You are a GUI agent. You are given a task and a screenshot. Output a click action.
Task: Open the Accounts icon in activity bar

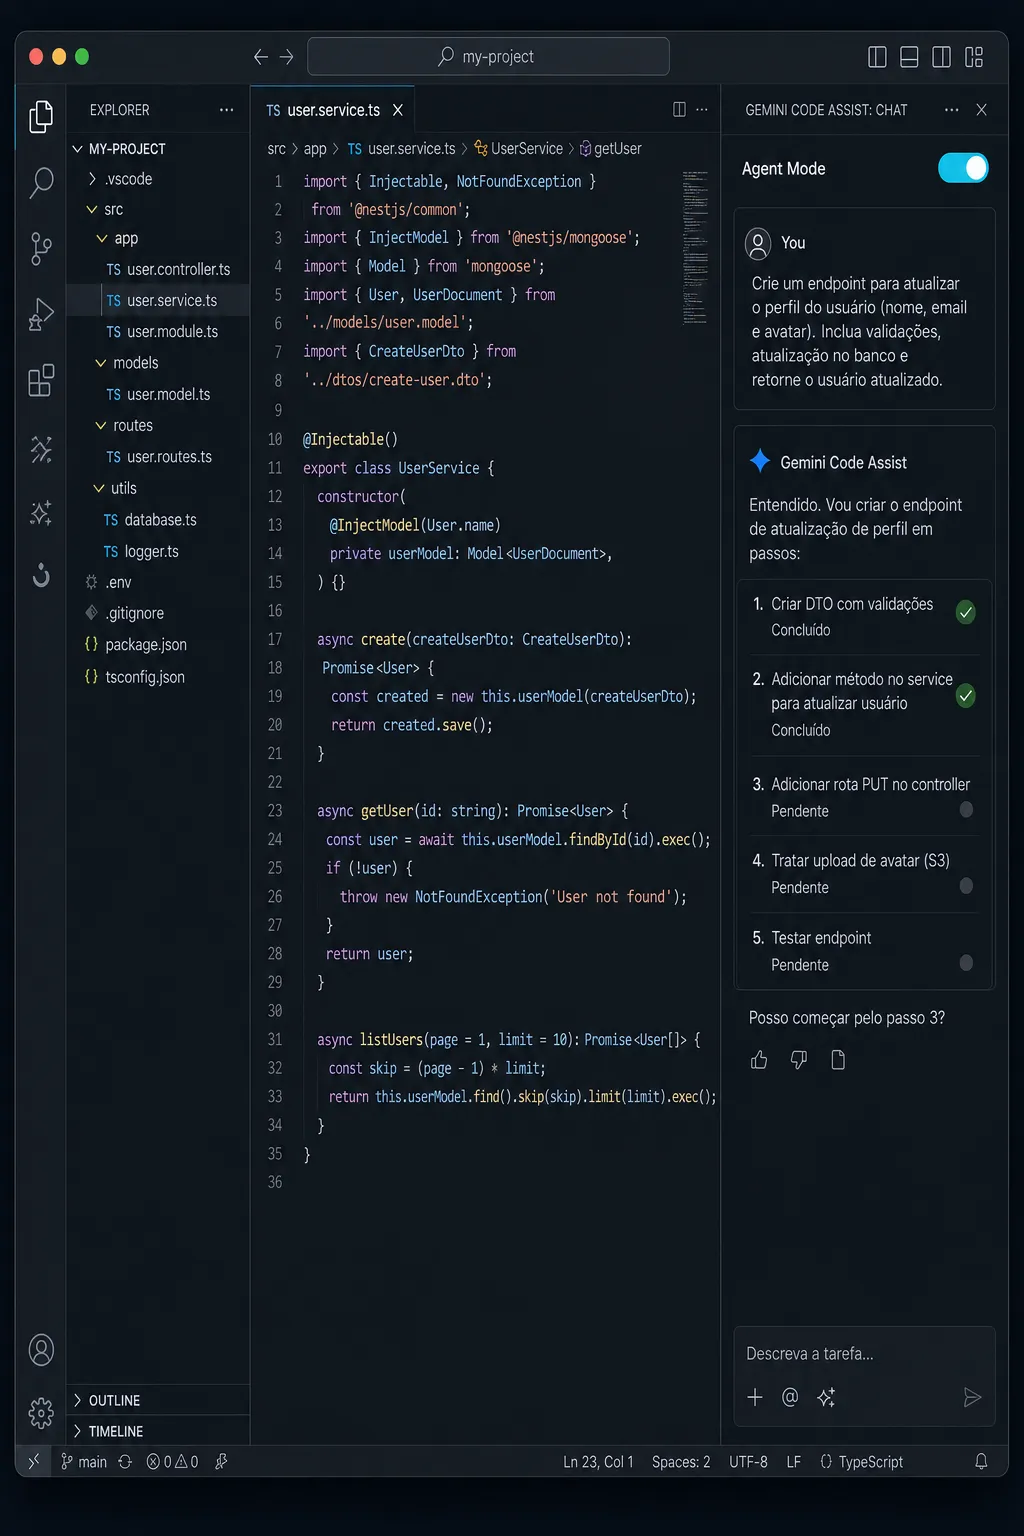click(x=41, y=1350)
